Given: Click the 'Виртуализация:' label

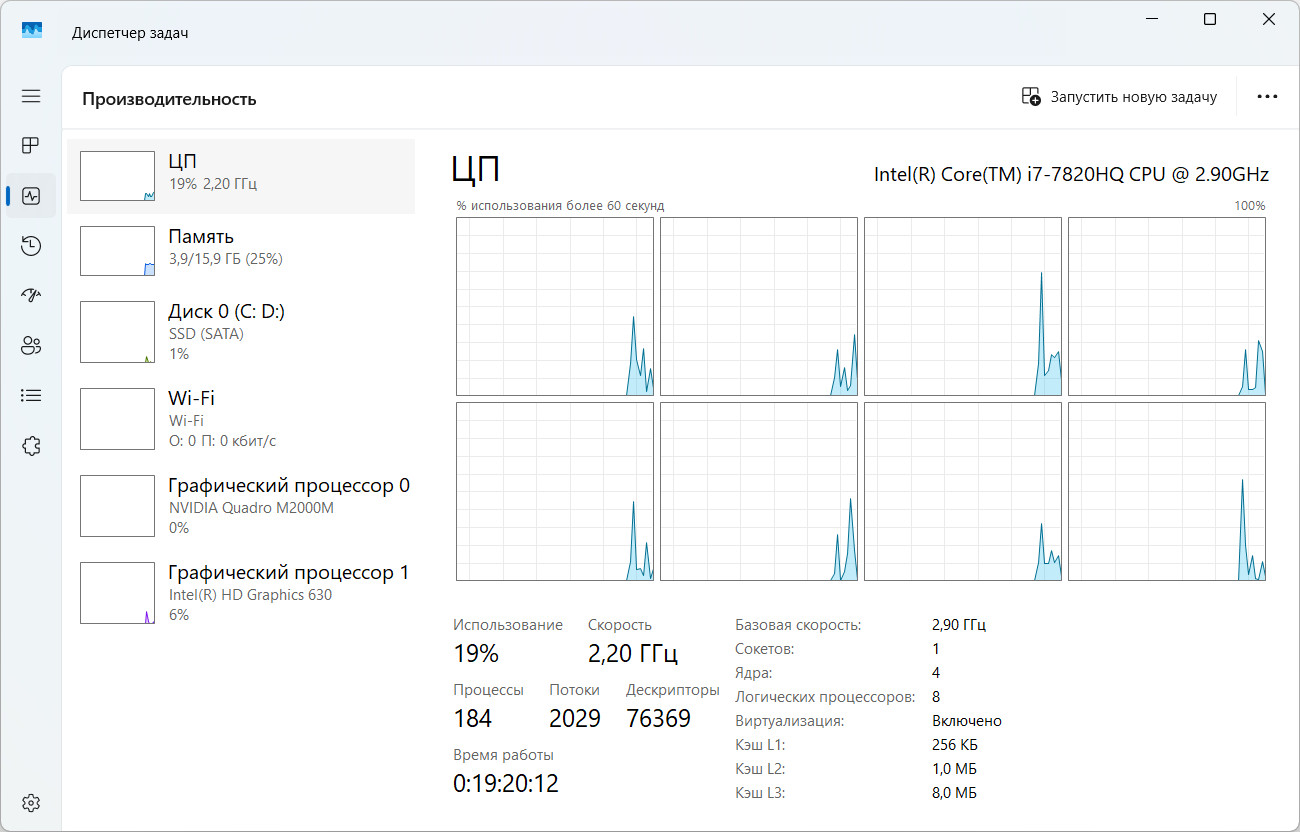Looking at the screenshot, I should coord(790,721).
